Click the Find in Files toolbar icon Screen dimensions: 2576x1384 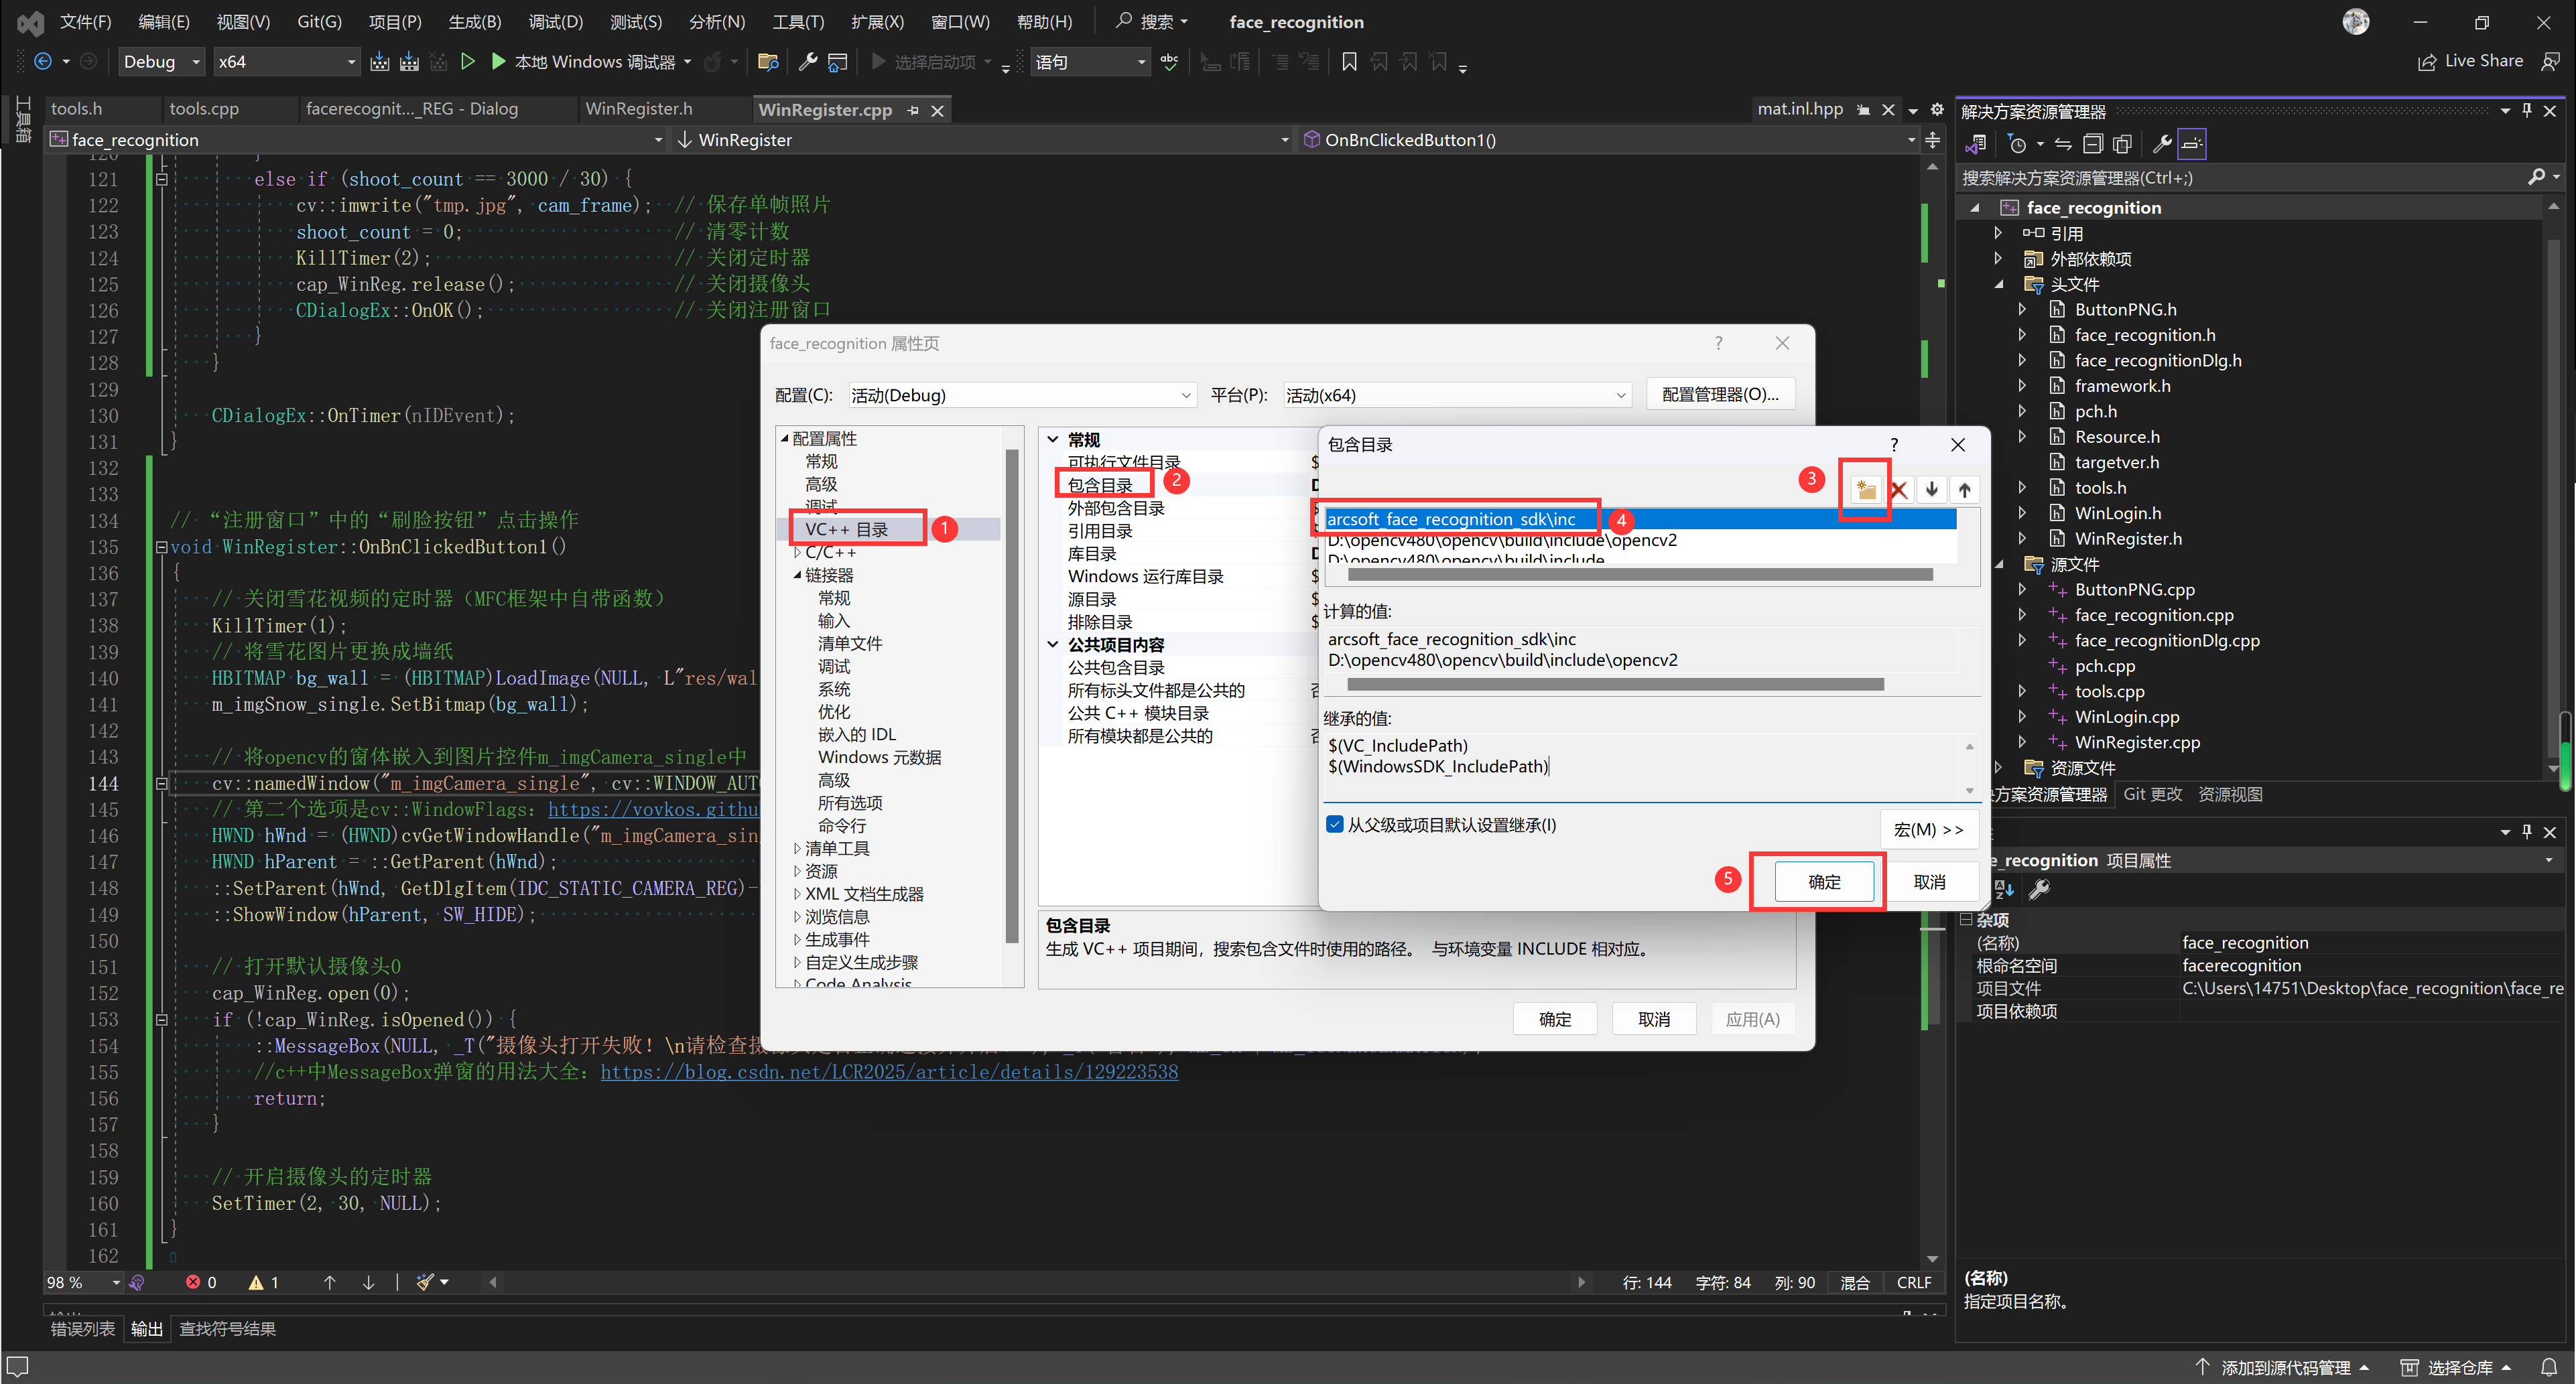(x=768, y=62)
